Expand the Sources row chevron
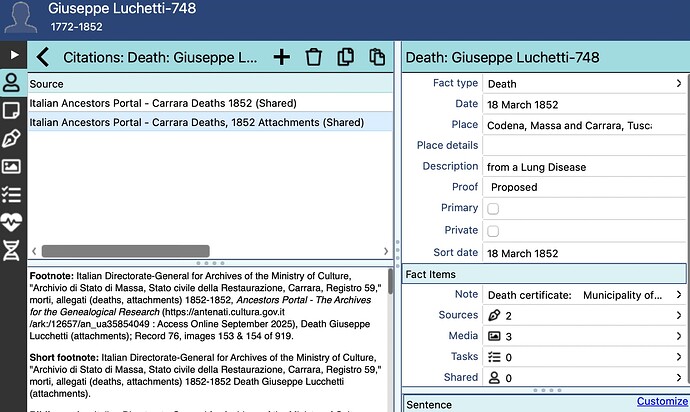Image resolution: width=690 pixels, height=412 pixels. point(679,315)
